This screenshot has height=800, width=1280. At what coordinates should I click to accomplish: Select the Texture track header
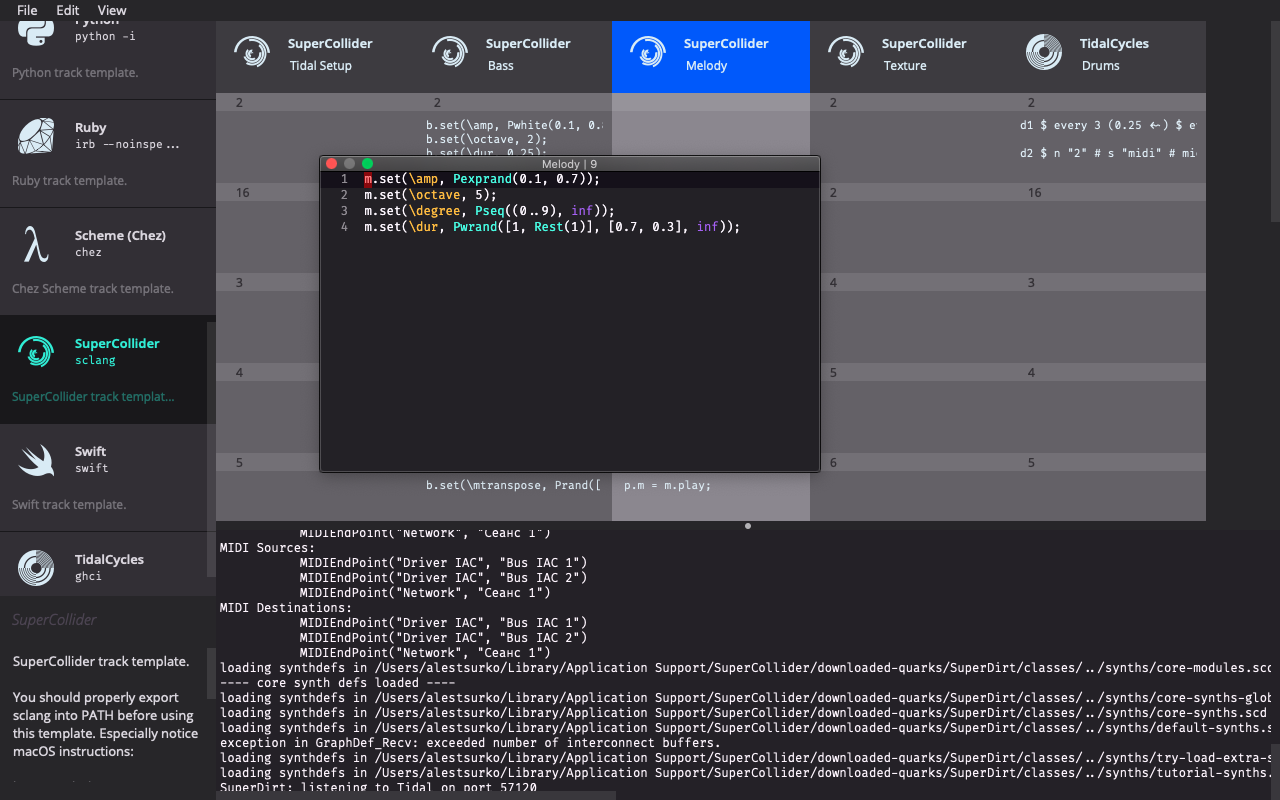tap(908, 57)
